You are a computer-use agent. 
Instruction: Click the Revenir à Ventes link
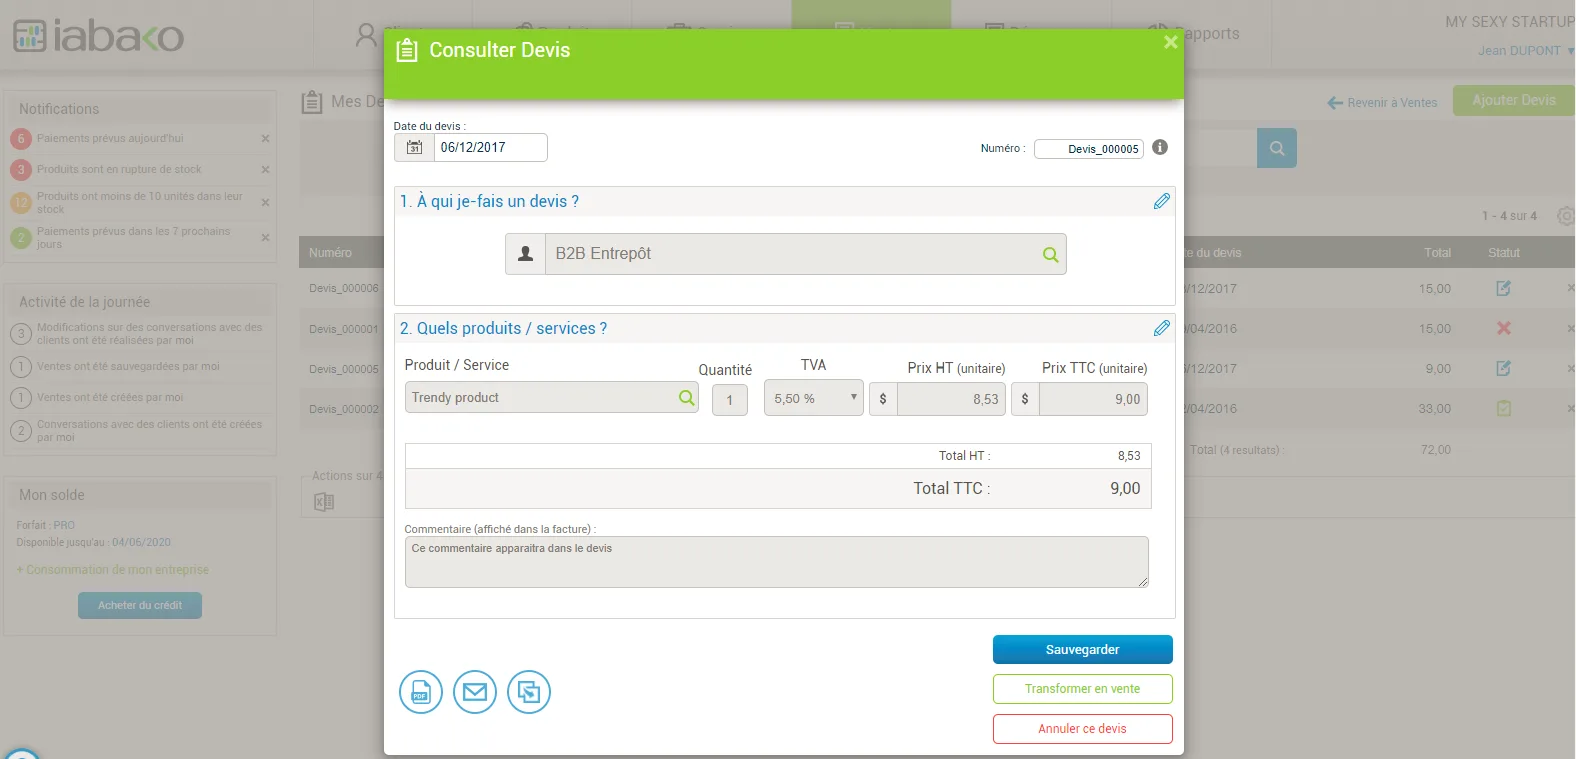pyautogui.click(x=1382, y=103)
